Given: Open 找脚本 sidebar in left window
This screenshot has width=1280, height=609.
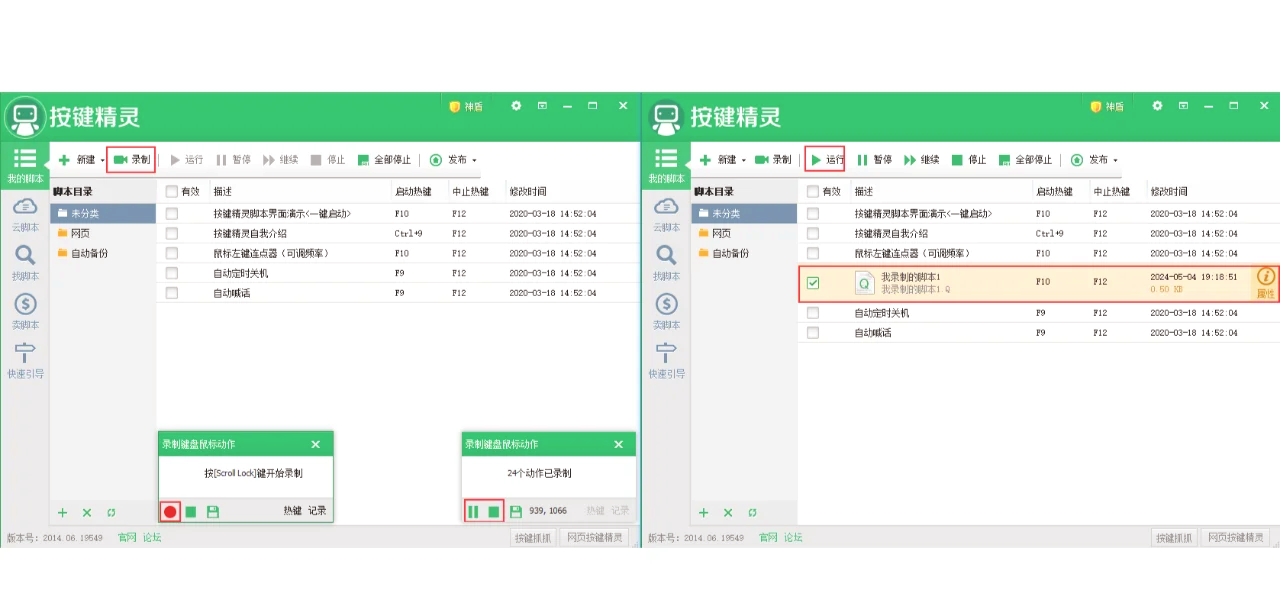Looking at the screenshot, I should 24,263.
